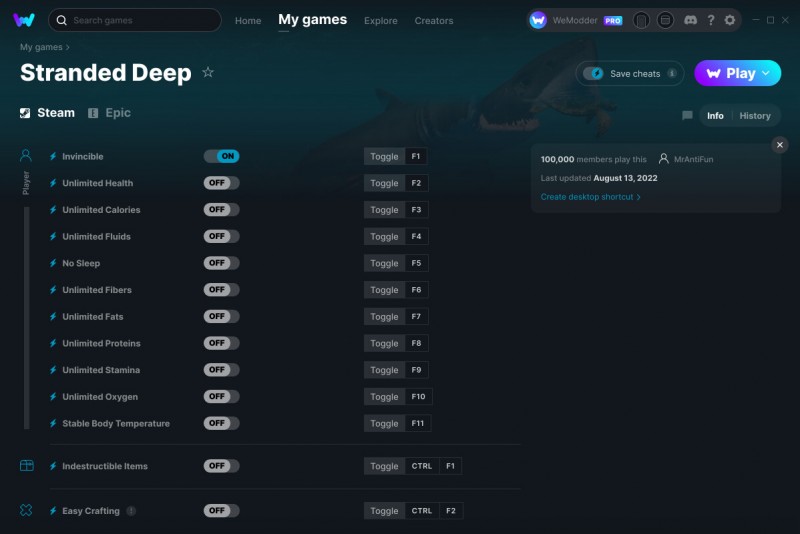Click the Search games input field
The height and width of the screenshot is (534, 800).
(135, 20)
